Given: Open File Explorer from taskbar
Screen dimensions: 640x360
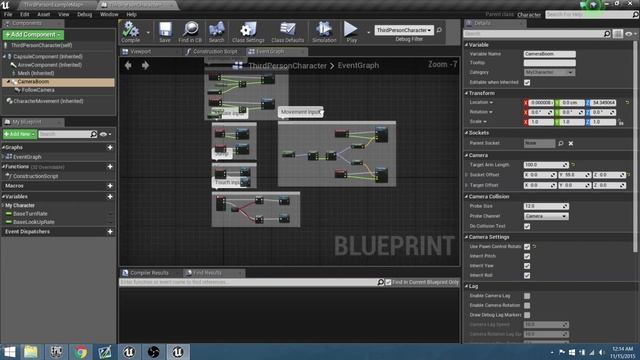Looking at the screenshot, I should click(x=31, y=352).
